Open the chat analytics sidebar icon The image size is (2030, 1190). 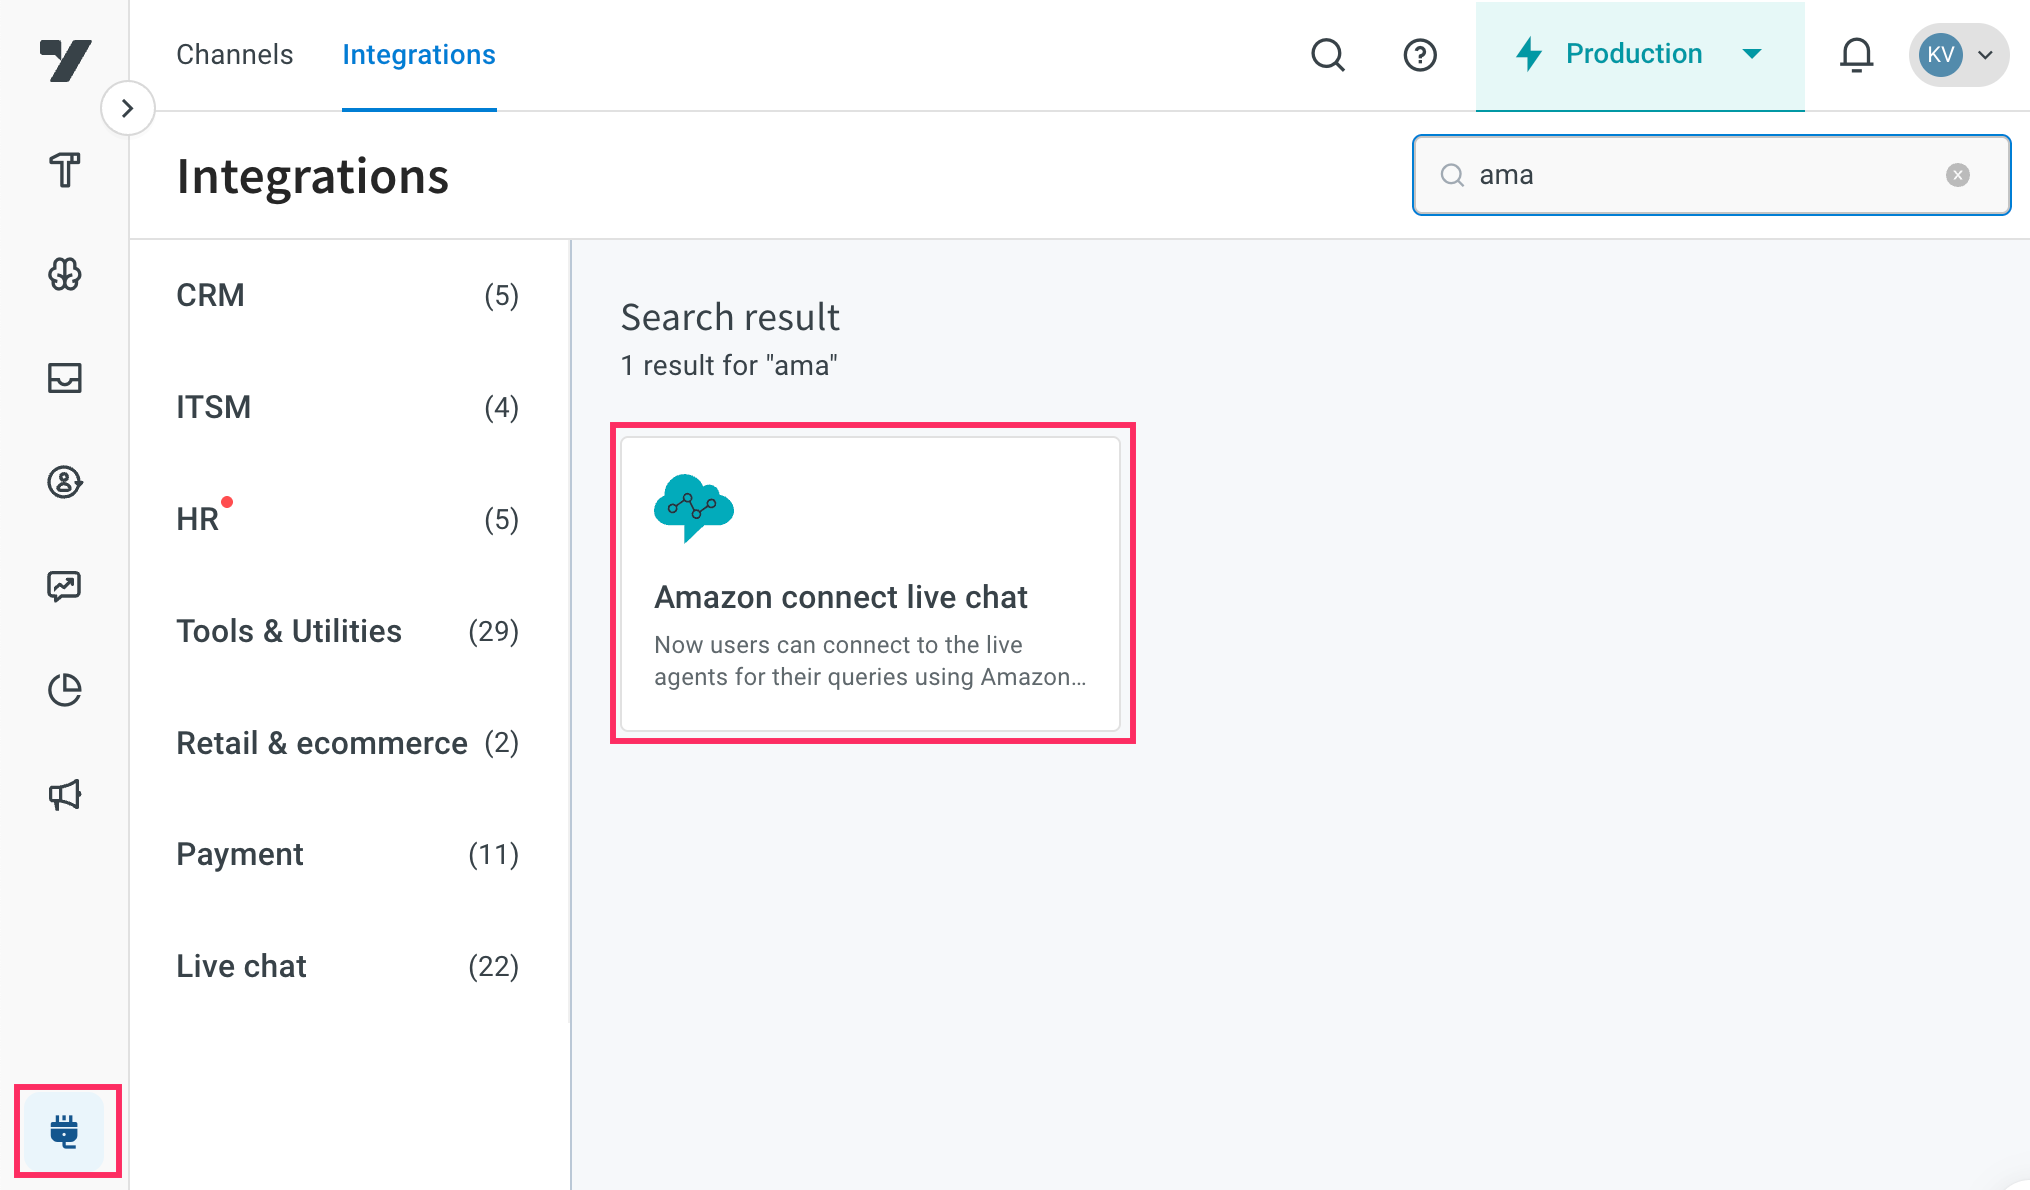click(65, 586)
